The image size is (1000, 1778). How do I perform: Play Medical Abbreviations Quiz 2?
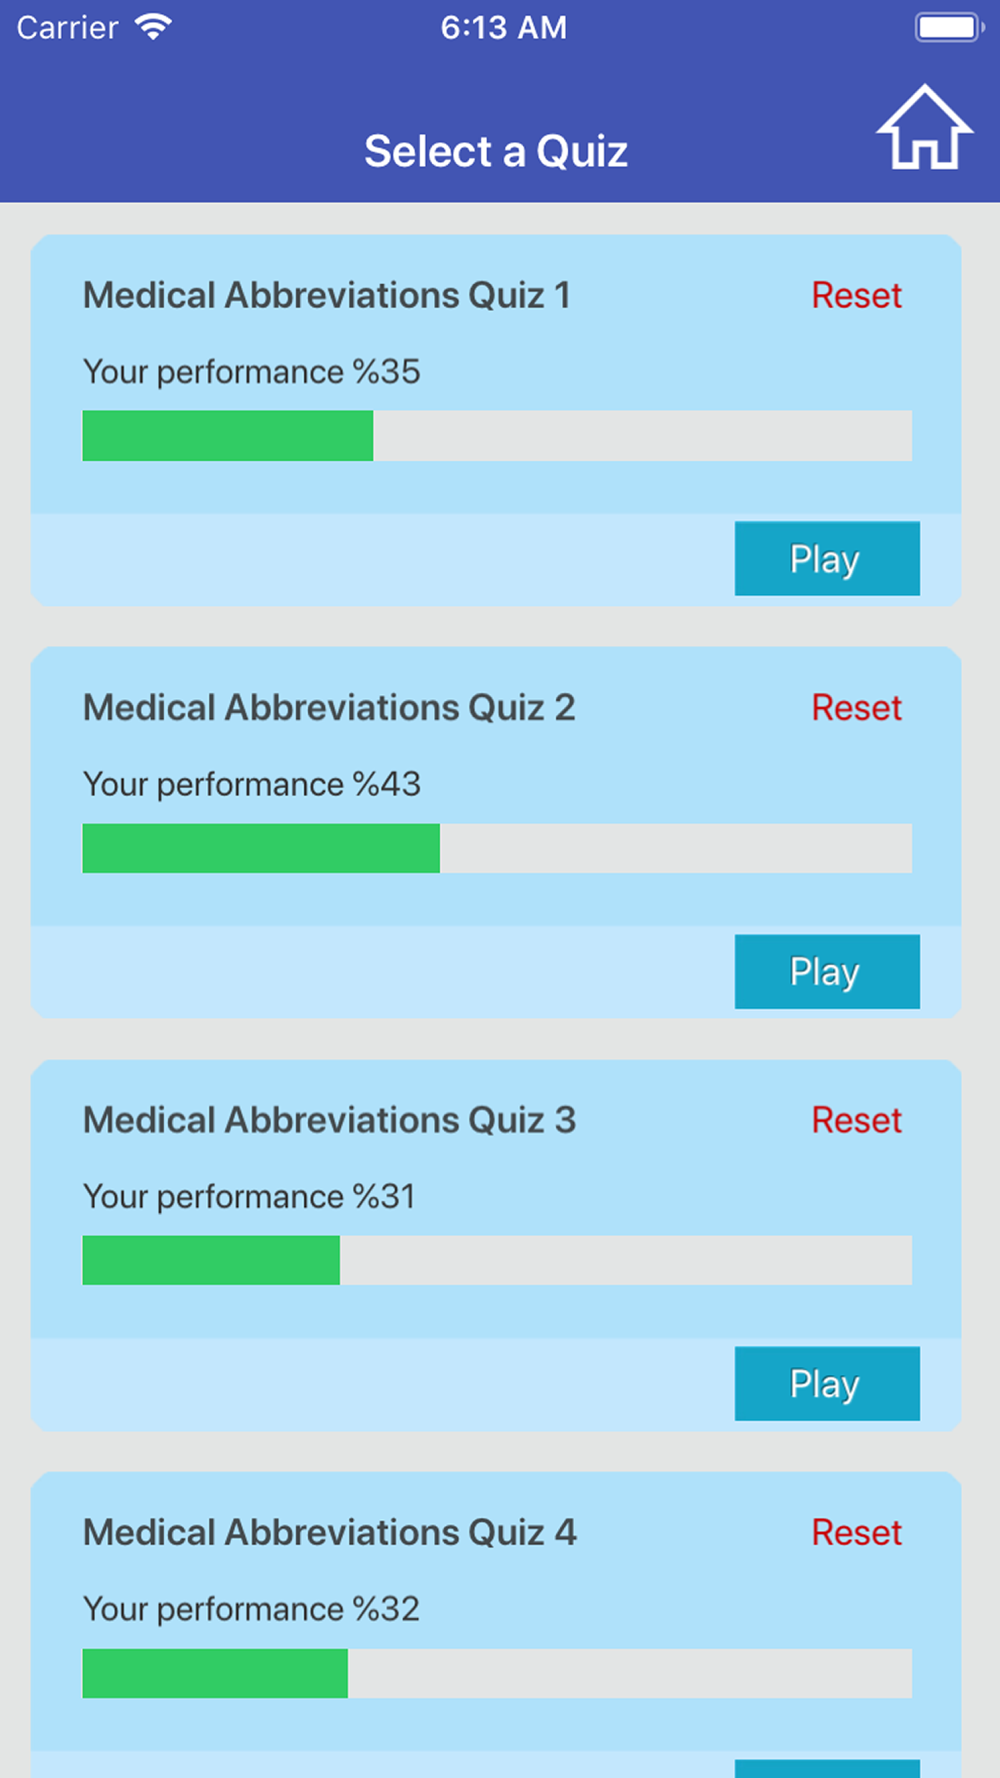[x=827, y=971]
